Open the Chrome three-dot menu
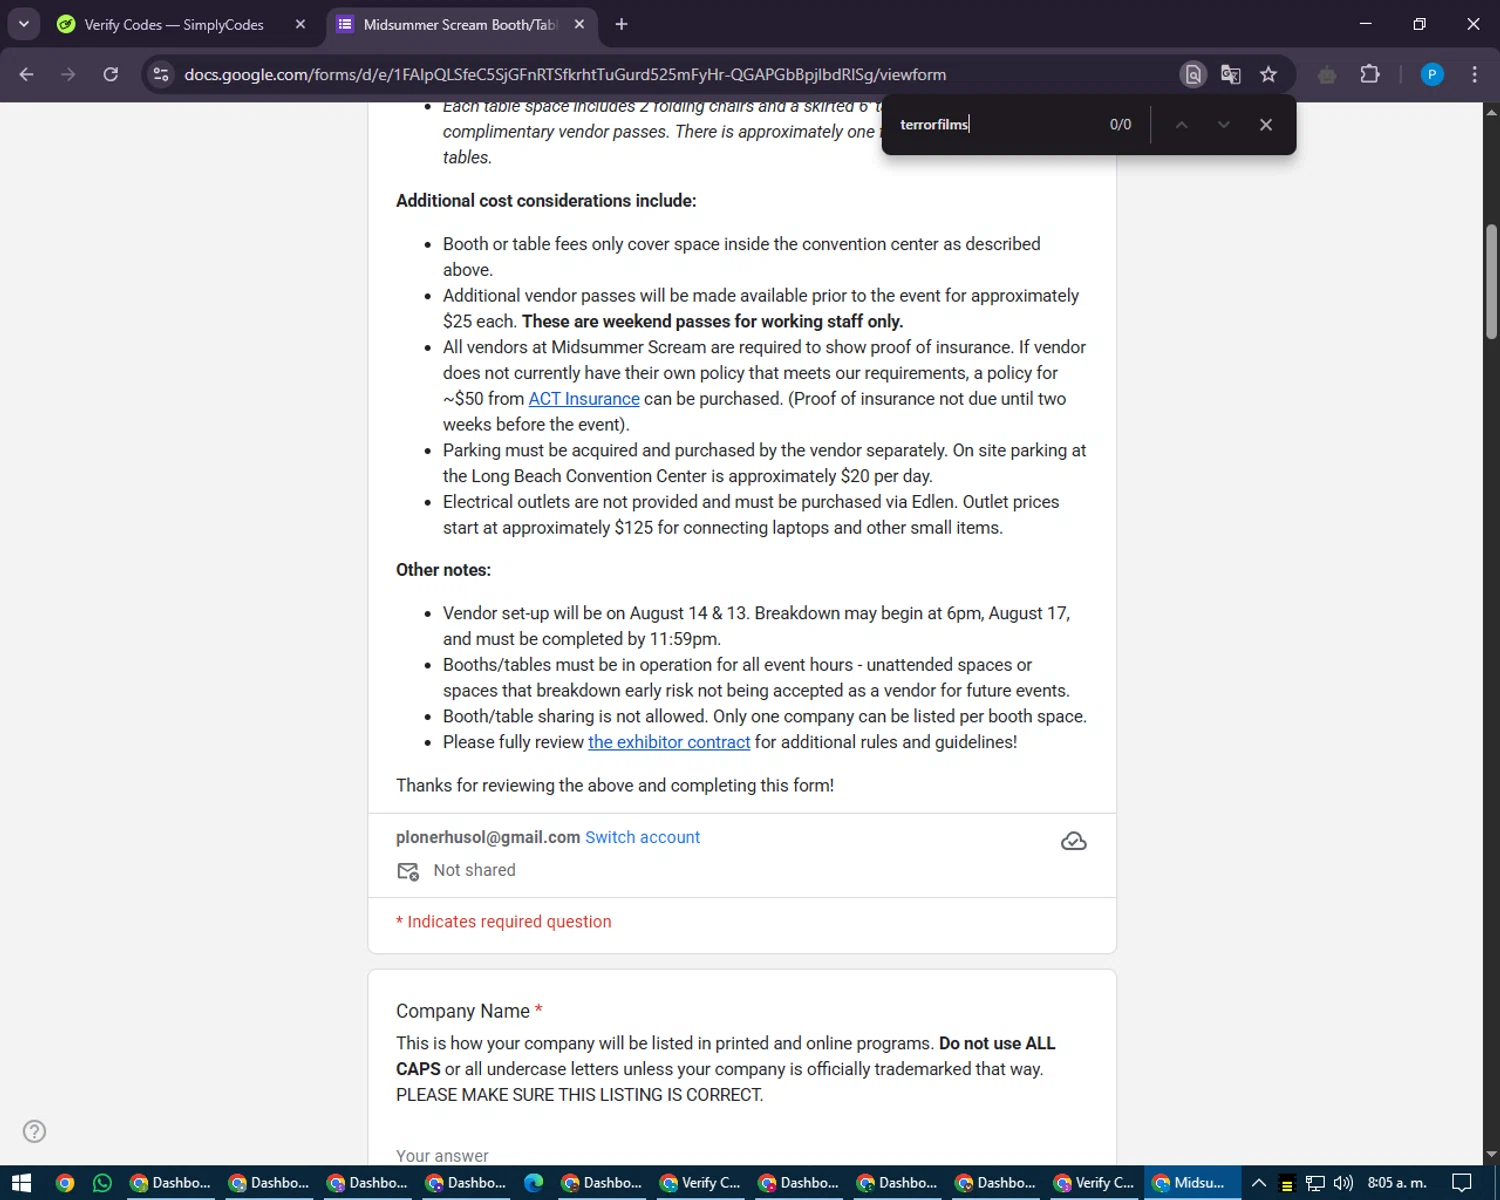This screenshot has width=1500, height=1200. (x=1474, y=74)
